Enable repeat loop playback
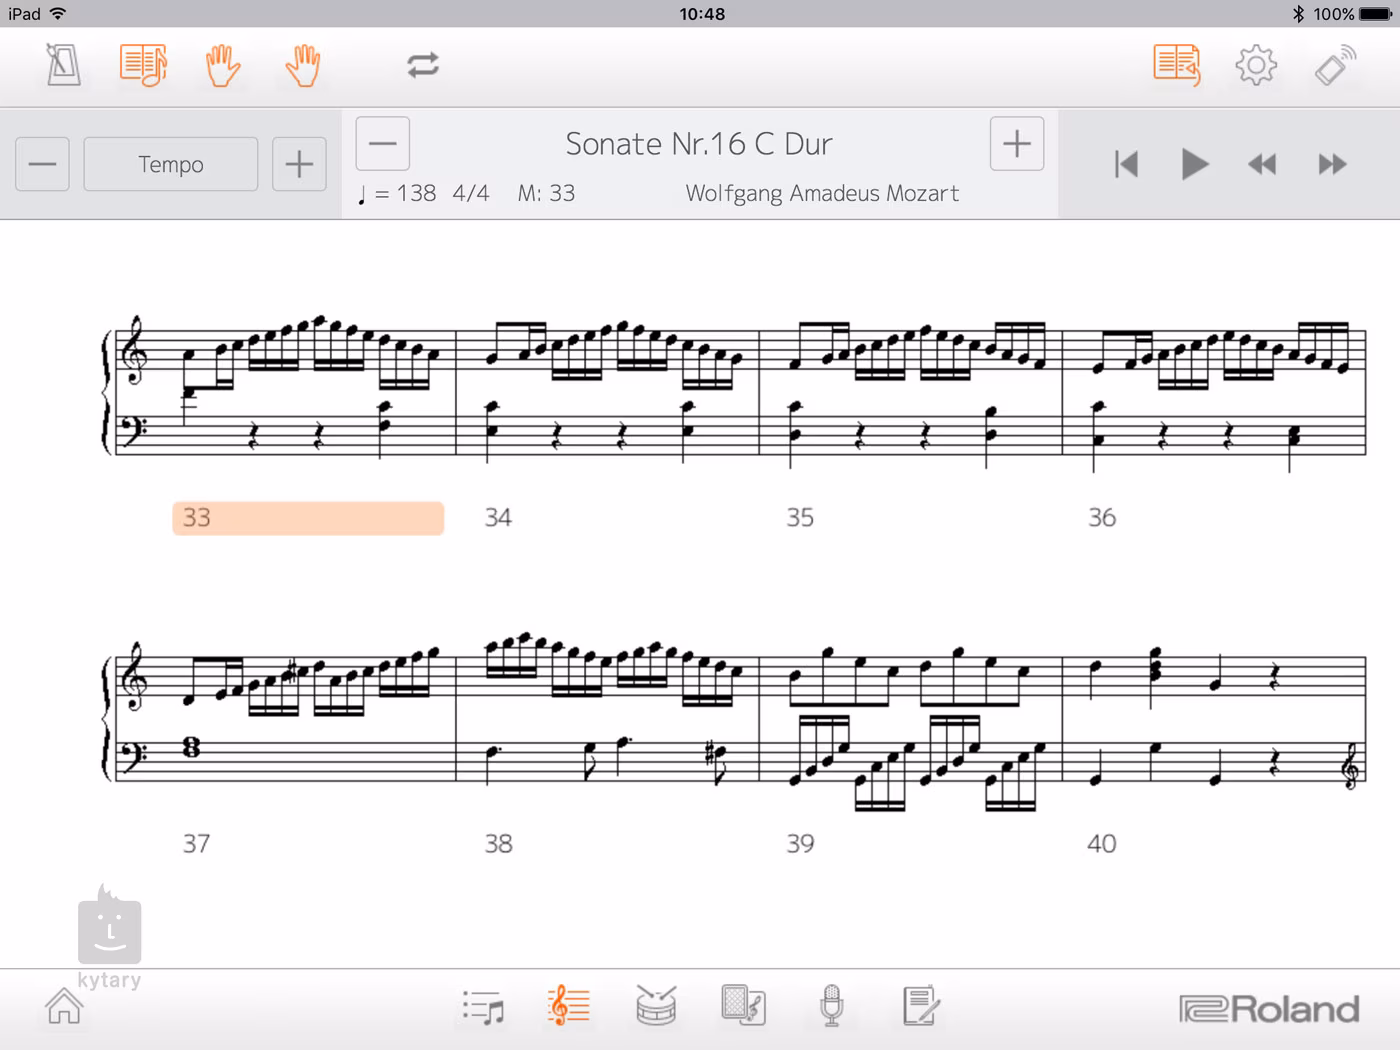The width and height of the screenshot is (1400, 1050). point(423,66)
